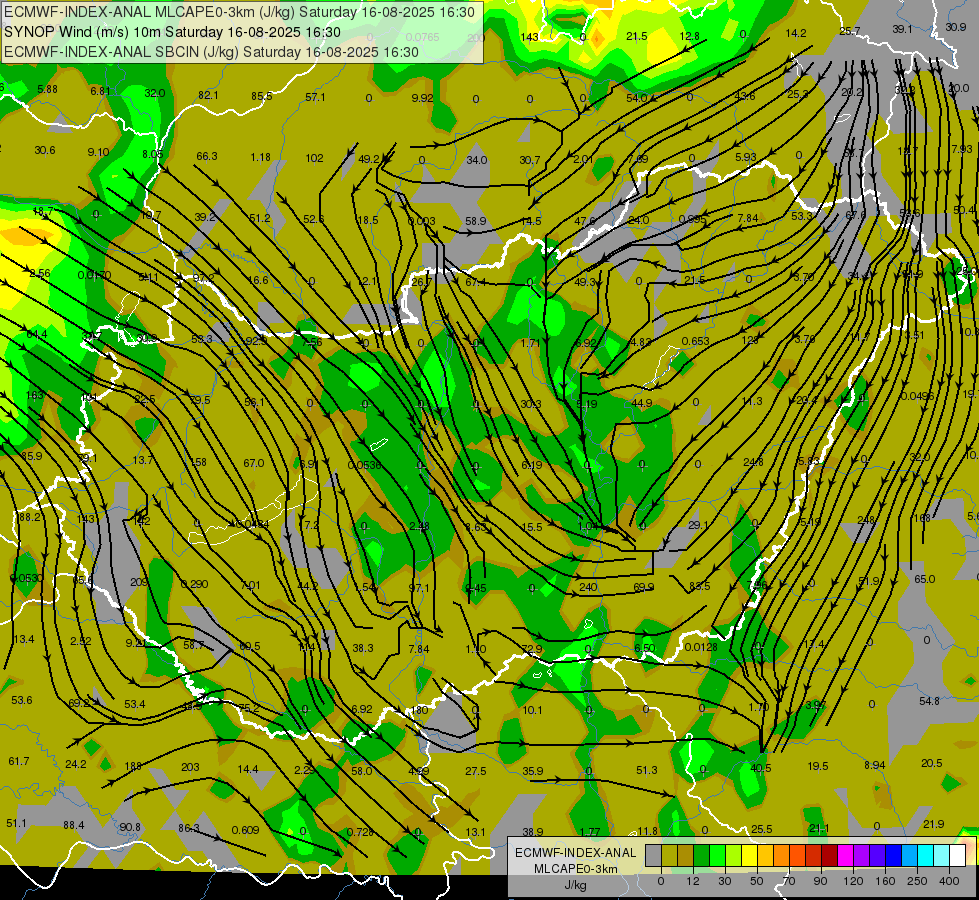
Task: Click the map value '0.290'
Action: tap(194, 584)
